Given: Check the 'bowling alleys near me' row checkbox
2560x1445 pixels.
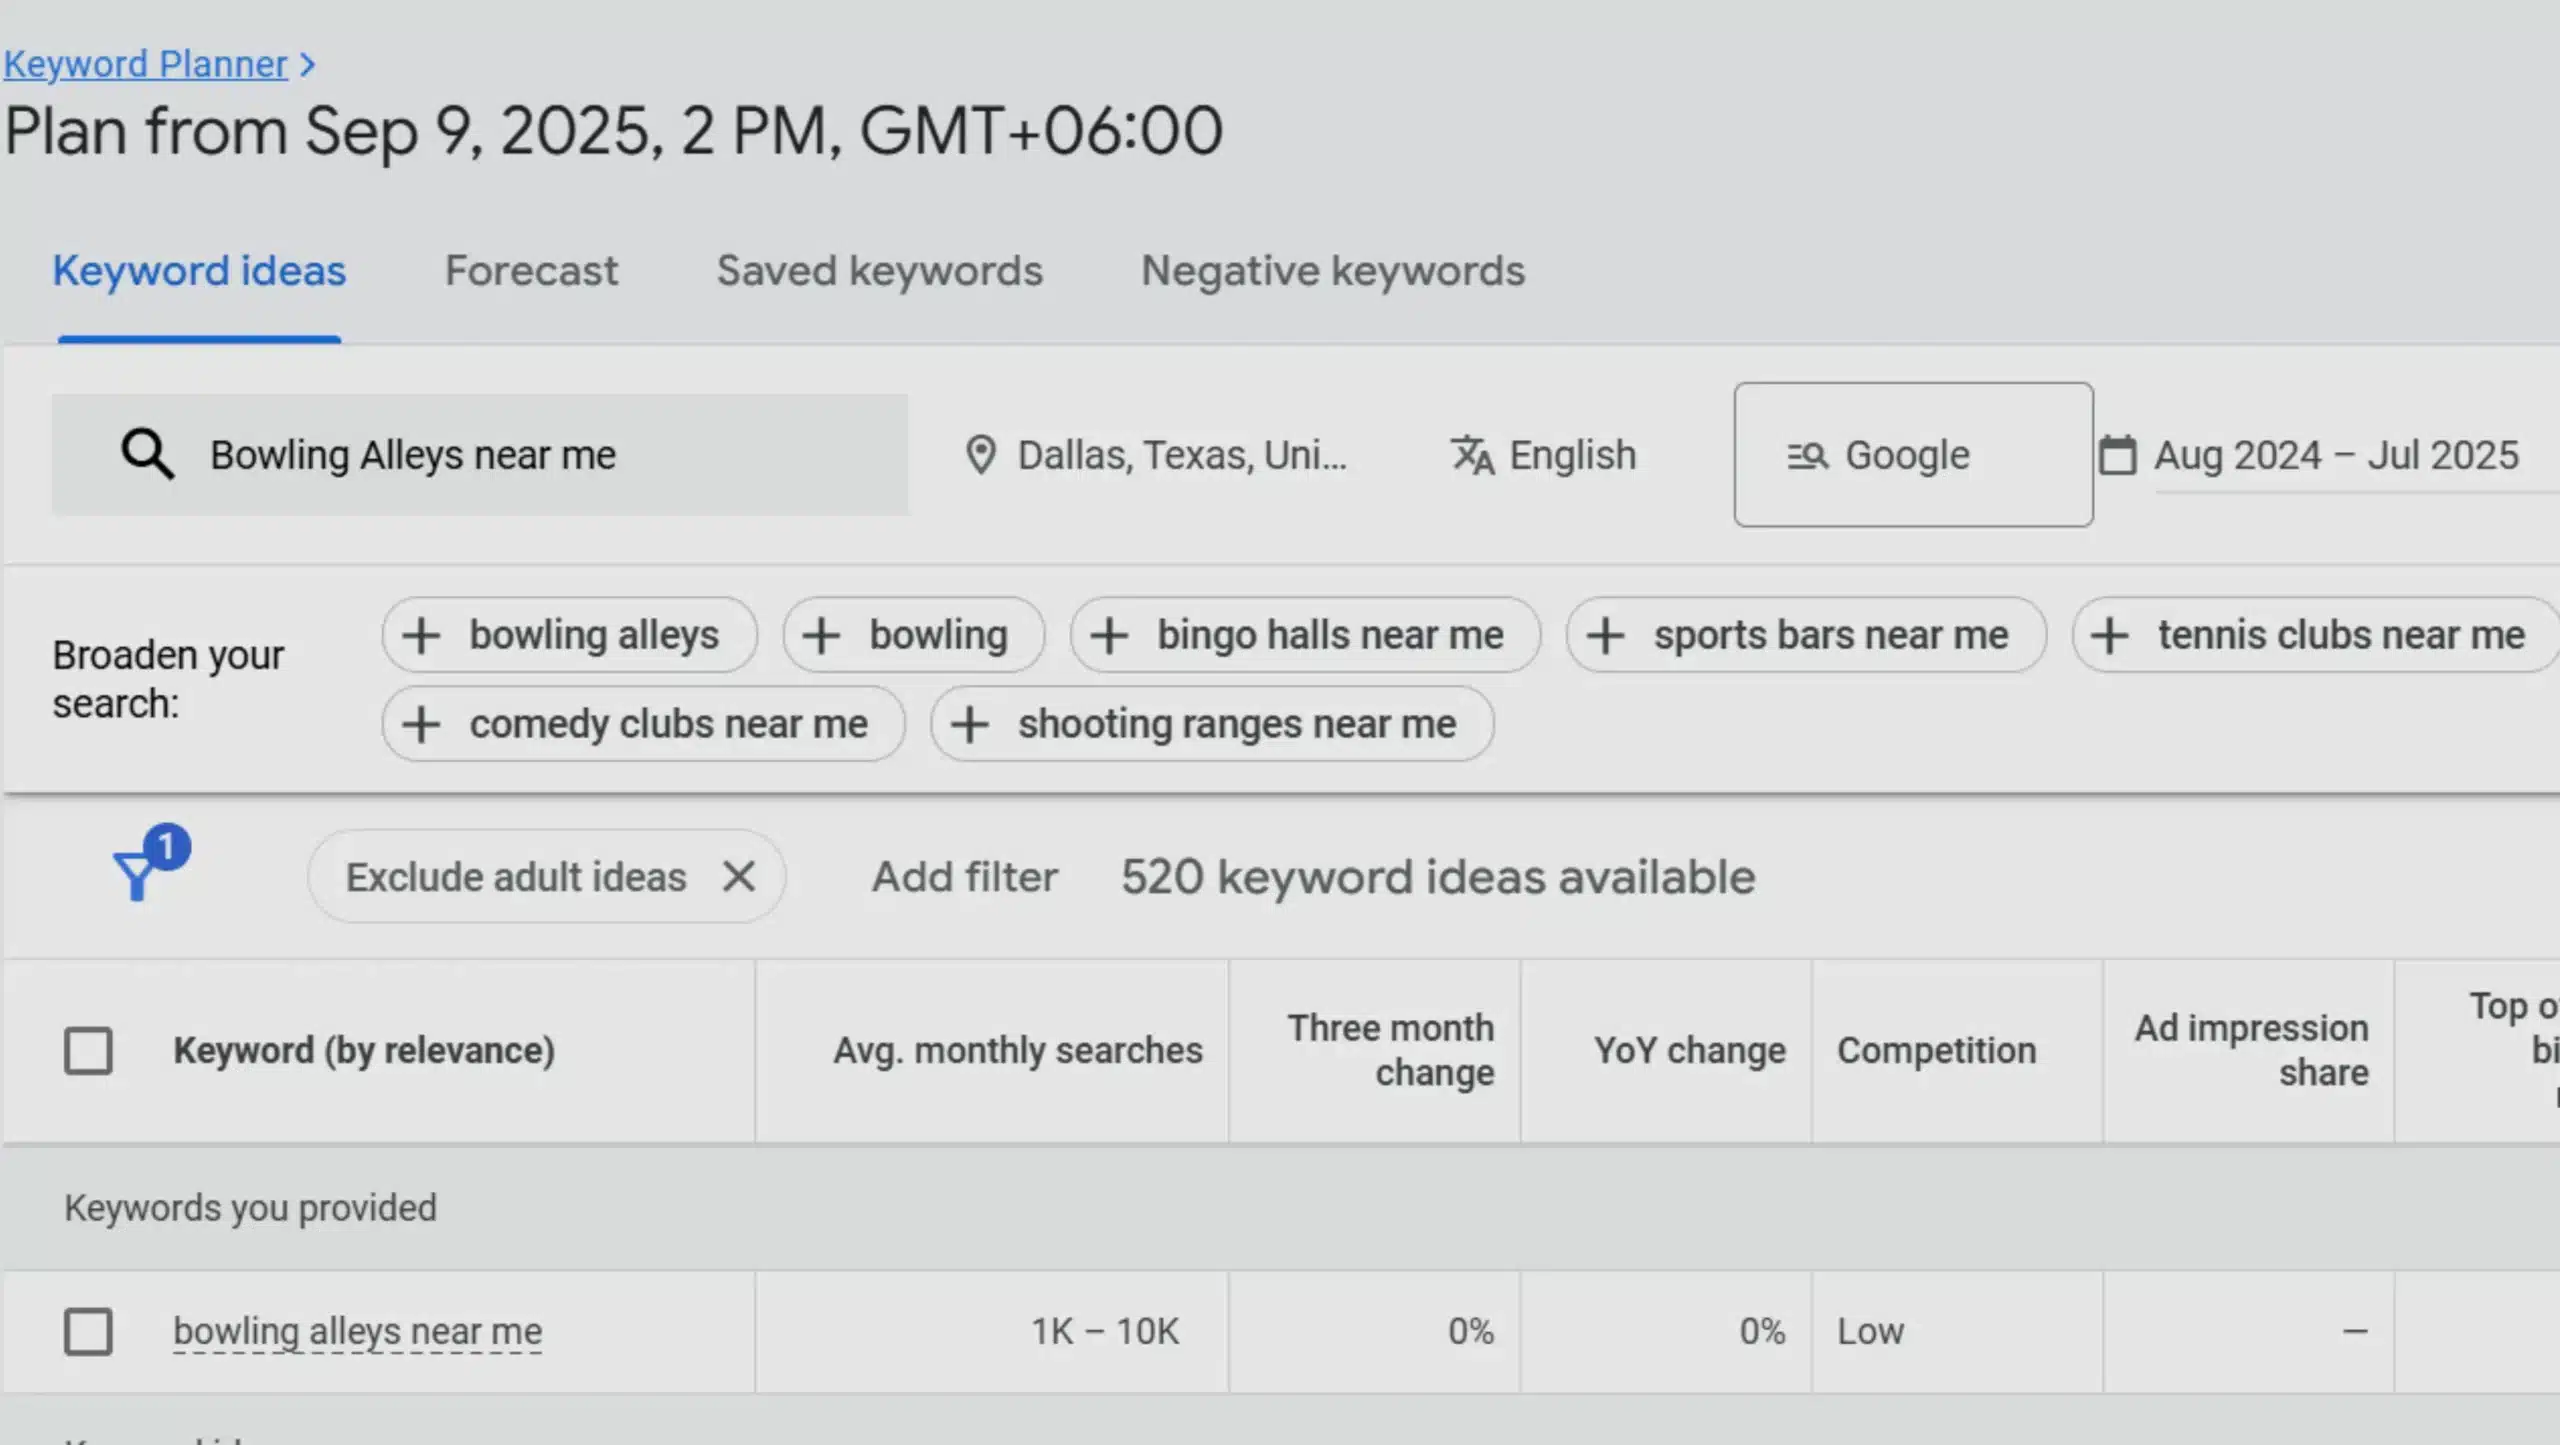Looking at the screenshot, I should coord(88,1331).
